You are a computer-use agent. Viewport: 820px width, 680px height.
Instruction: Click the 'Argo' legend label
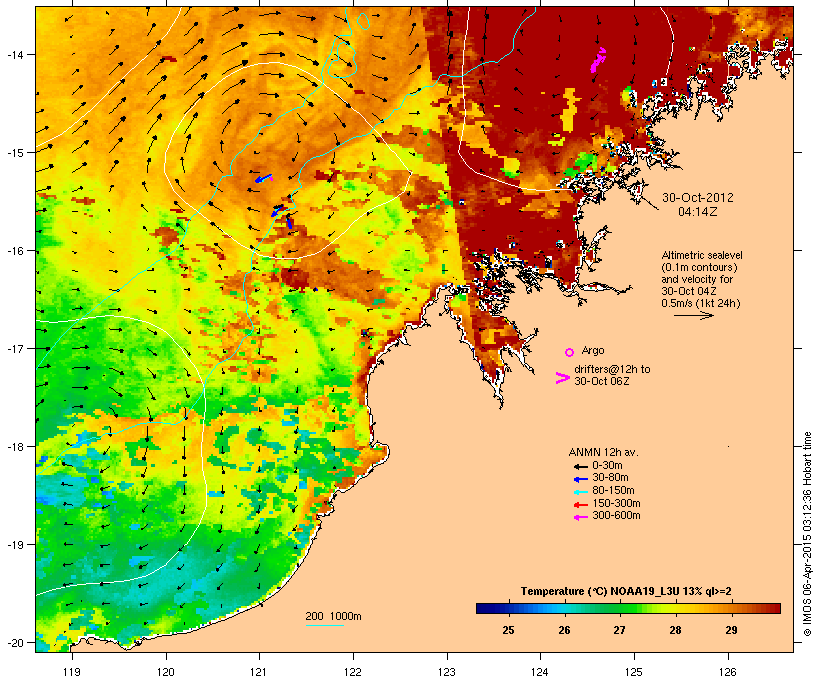593,350
